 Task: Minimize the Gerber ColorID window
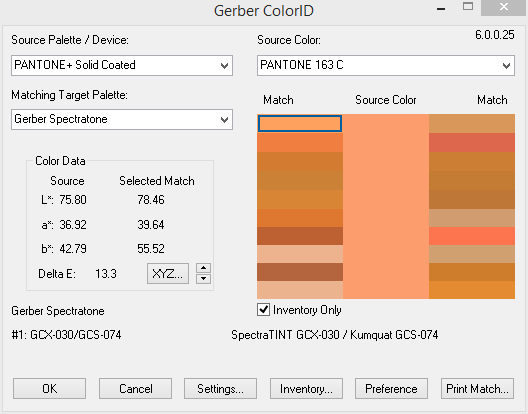[441, 8]
